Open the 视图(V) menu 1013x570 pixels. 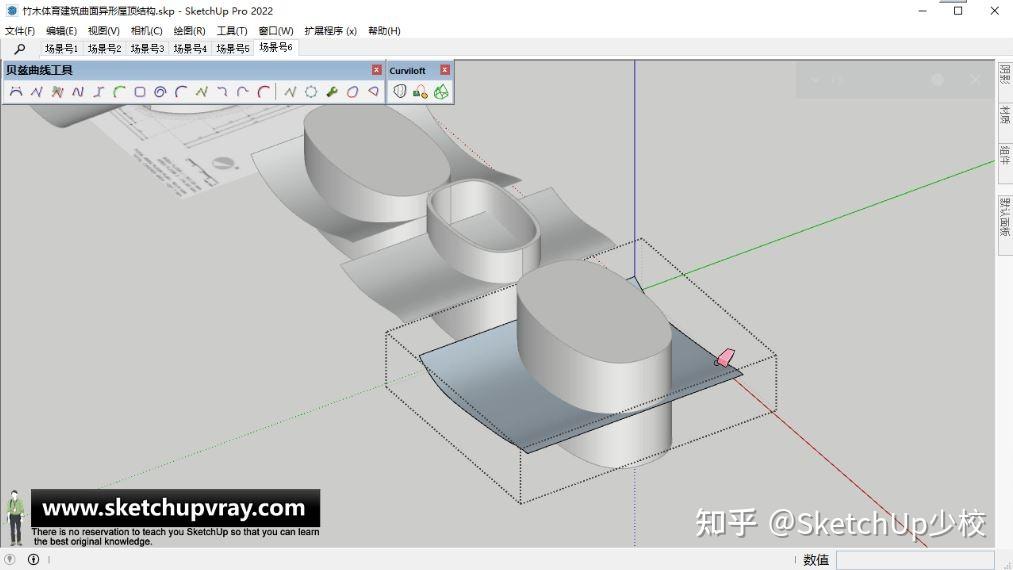pos(104,30)
